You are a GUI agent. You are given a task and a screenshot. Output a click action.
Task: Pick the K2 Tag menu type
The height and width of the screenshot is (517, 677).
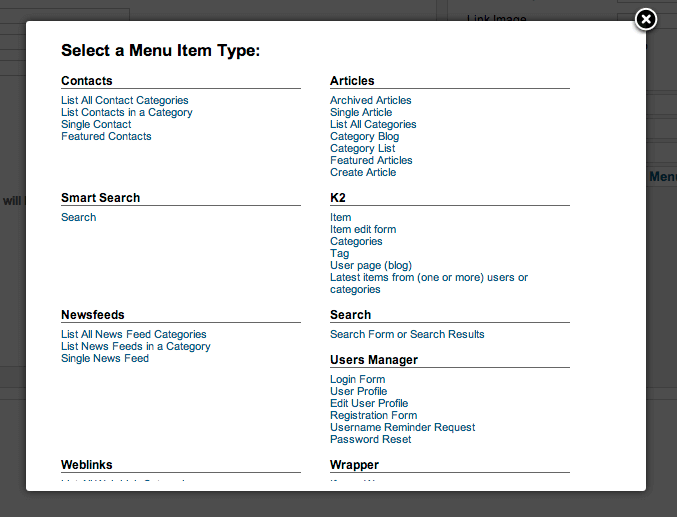[x=339, y=254]
